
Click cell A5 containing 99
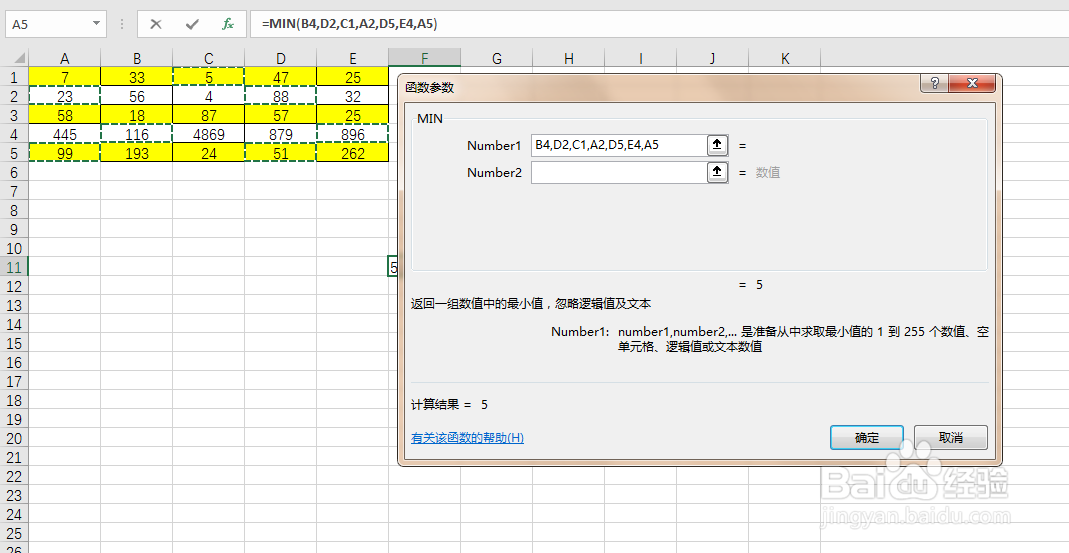click(x=65, y=153)
